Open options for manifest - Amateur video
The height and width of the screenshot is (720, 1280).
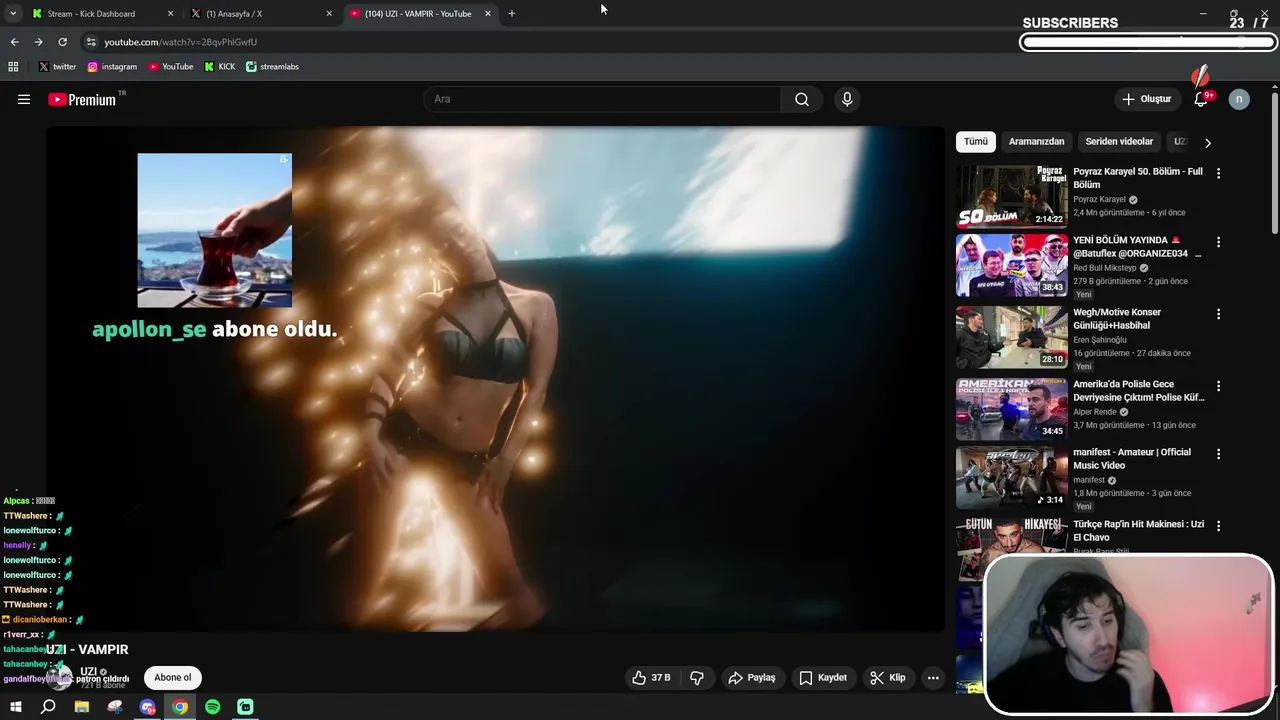pyautogui.click(x=1218, y=454)
